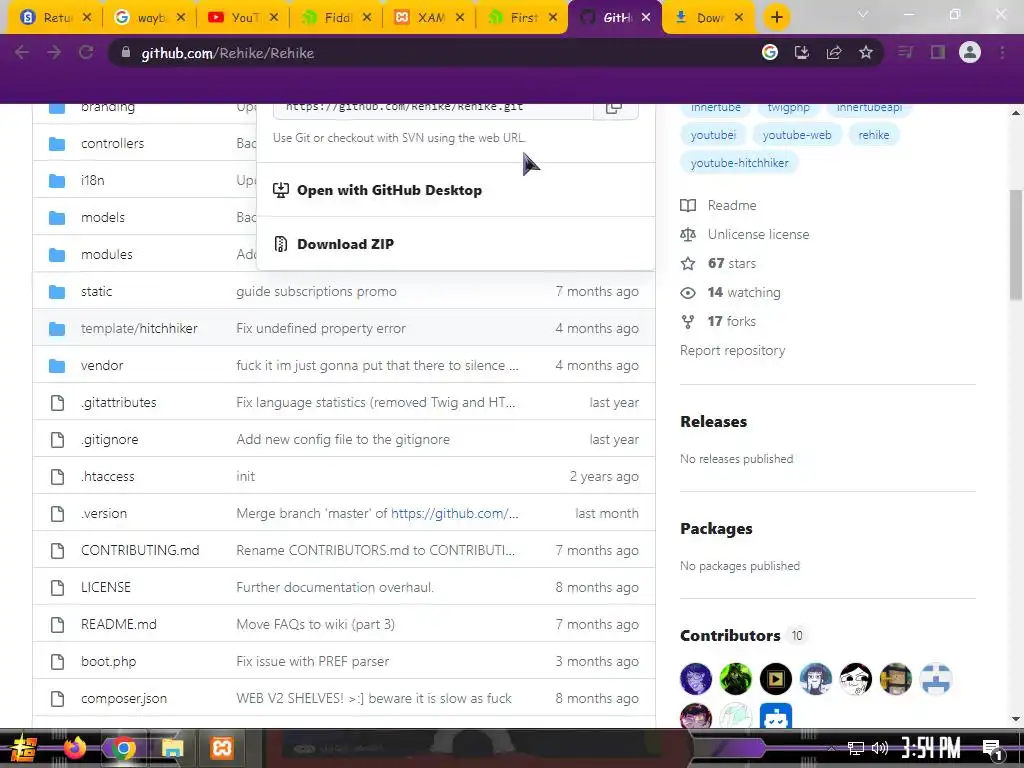
Task: Follow the https://github.com/ link in .version row
Action: pyautogui.click(x=455, y=513)
